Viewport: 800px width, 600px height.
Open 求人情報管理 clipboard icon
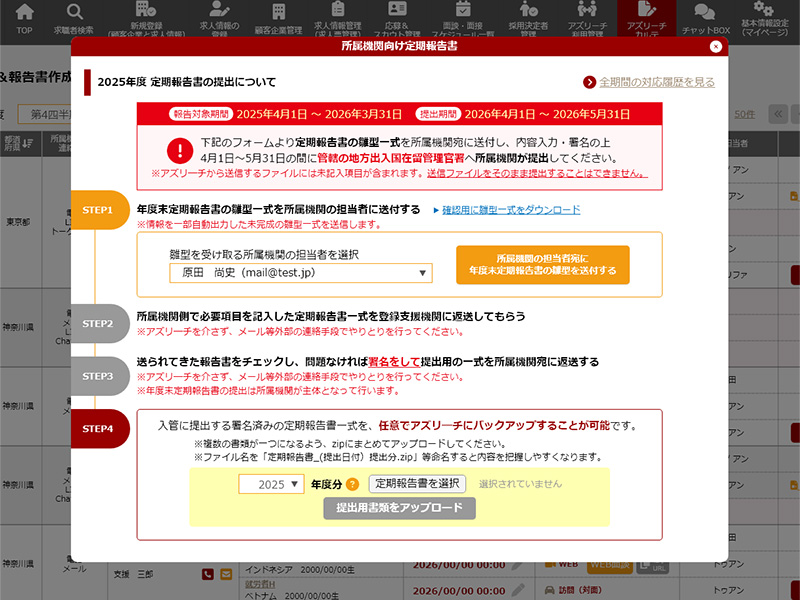338,9
